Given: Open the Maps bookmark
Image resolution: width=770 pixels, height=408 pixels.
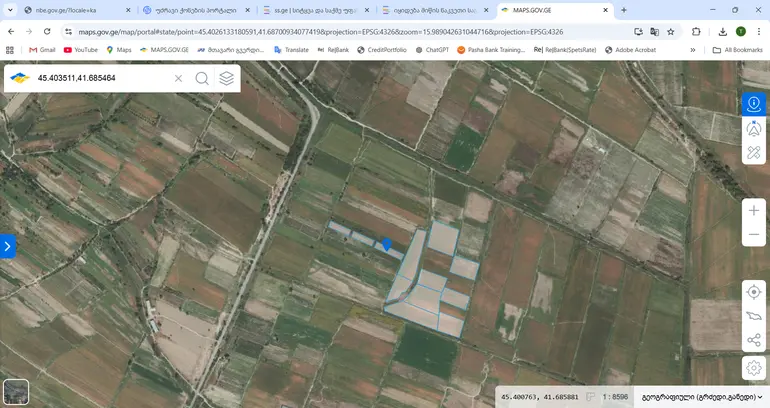Looking at the screenshot, I should [119, 50].
